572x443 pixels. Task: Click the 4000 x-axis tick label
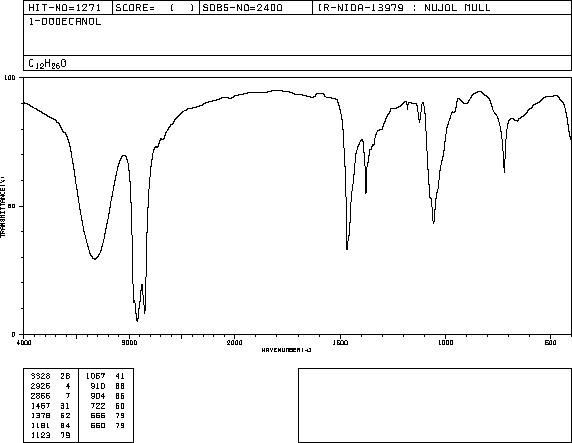pos(24,342)
